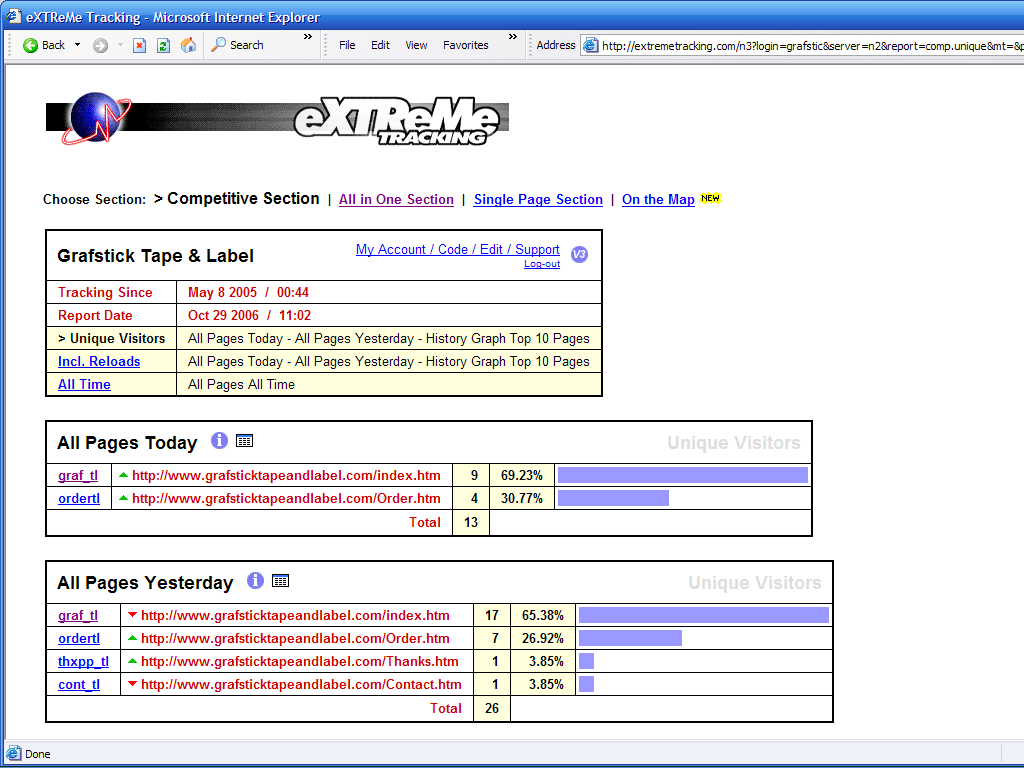Expand hidden menu items chevron after Favorites
Screen dimensions: 1024x768
[x=512, y=38]
